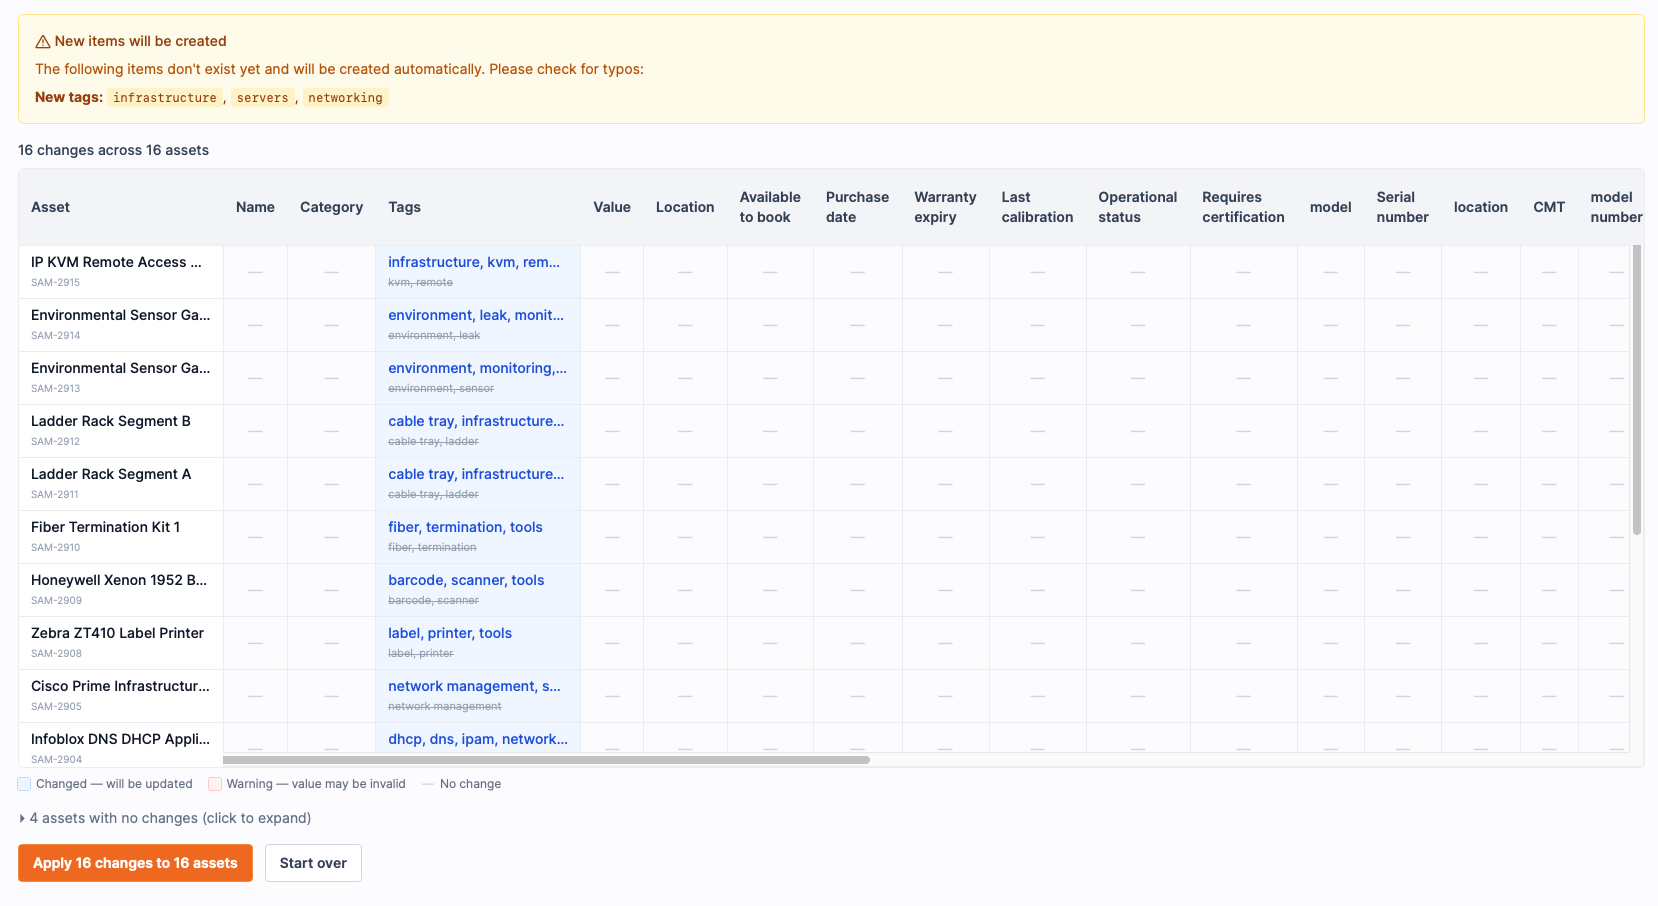Click the vertical table scrollbar
1658x906 pixels.
point(1636,390)
